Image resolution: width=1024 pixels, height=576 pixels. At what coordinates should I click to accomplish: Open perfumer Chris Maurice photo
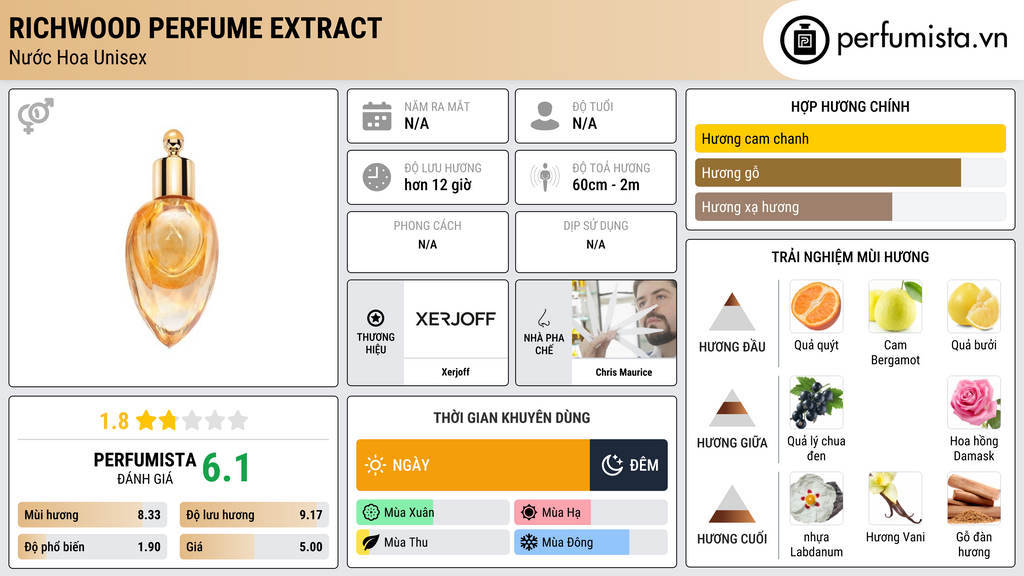pyautogui.click(x=624, y=320)
